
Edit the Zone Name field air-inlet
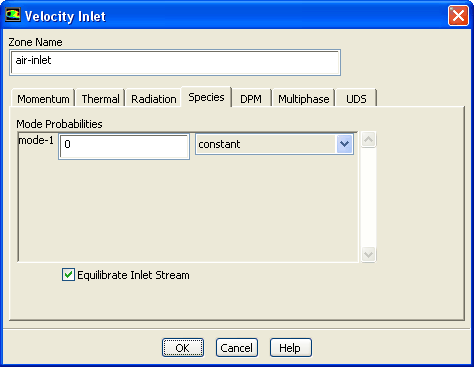click(x=175, y=62)
